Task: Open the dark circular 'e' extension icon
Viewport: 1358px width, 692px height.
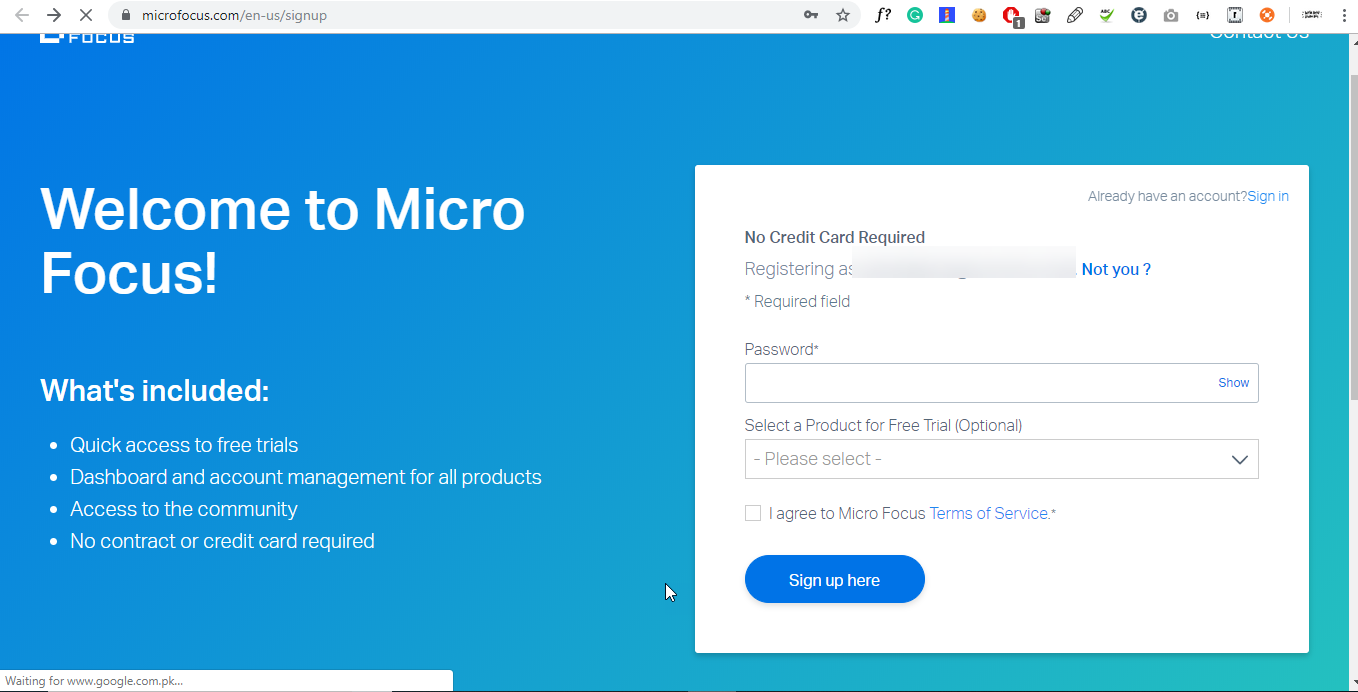Action: pos(1139,15)
